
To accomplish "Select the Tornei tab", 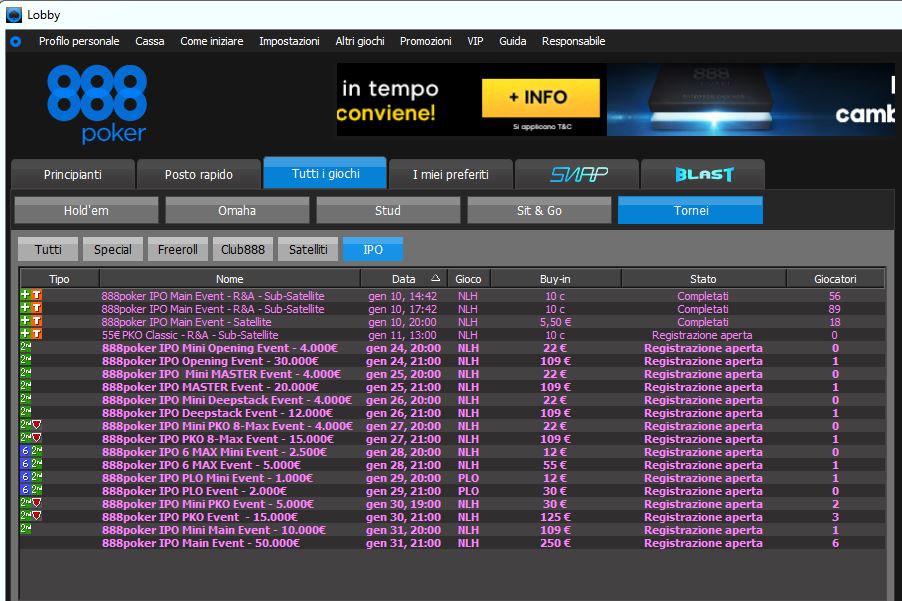I will tap(690, 210).
